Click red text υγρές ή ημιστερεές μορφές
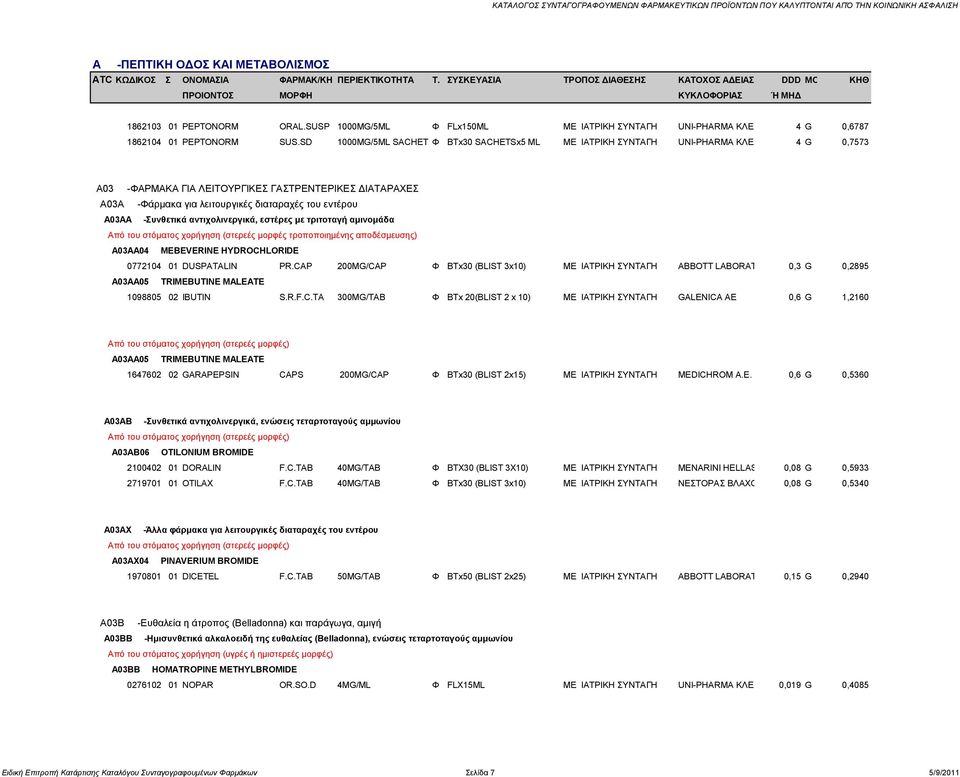 220,654
